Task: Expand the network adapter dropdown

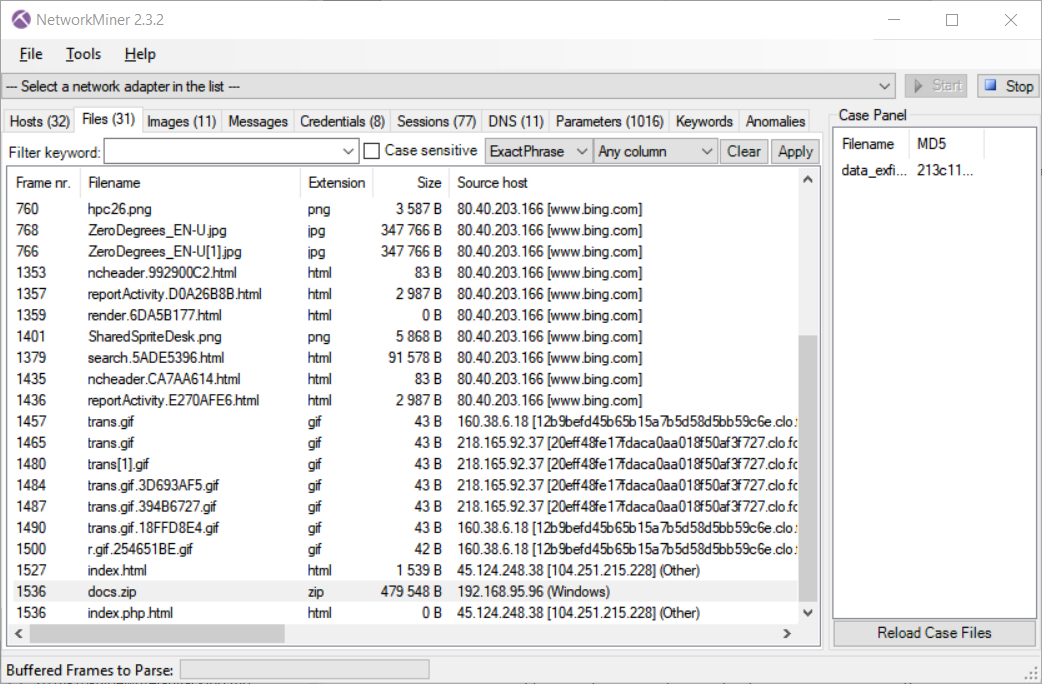Action: 884,86
